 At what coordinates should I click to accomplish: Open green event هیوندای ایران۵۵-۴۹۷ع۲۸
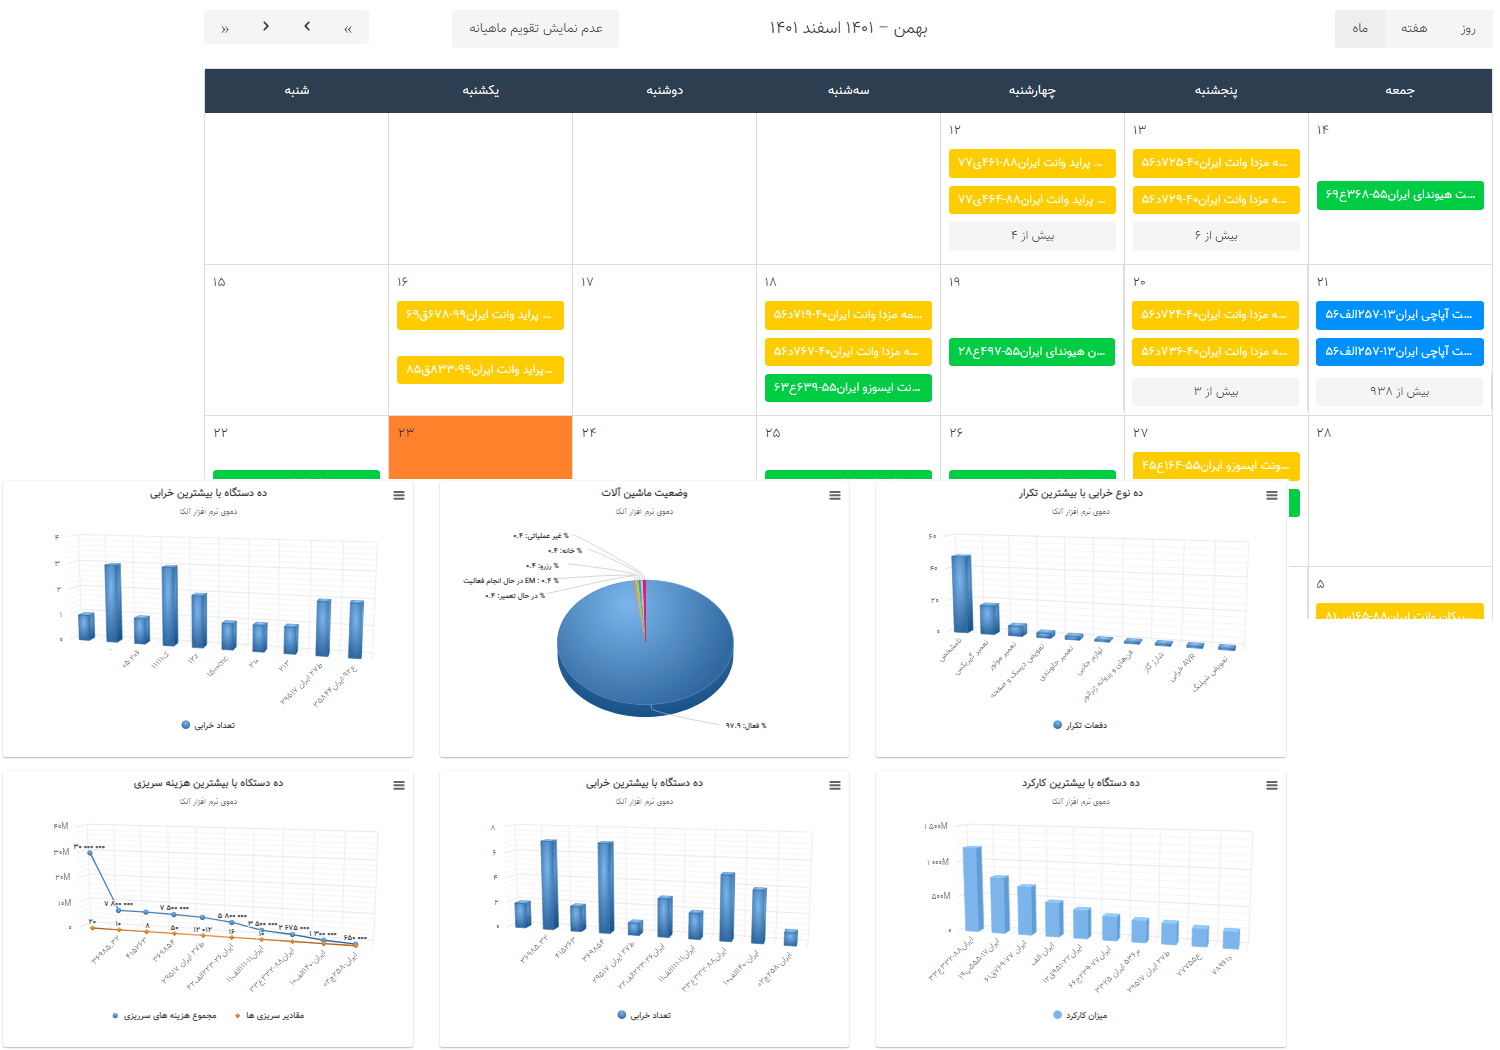point(1032,352)
